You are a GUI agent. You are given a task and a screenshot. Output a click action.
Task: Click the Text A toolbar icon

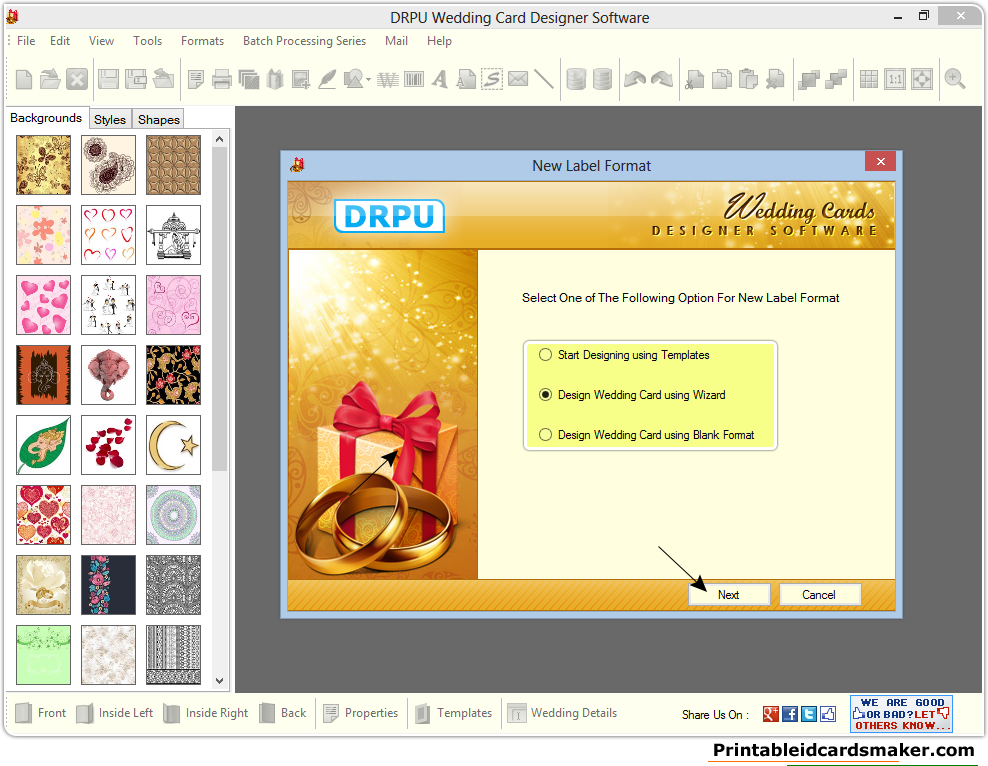(x=440, y=79)
